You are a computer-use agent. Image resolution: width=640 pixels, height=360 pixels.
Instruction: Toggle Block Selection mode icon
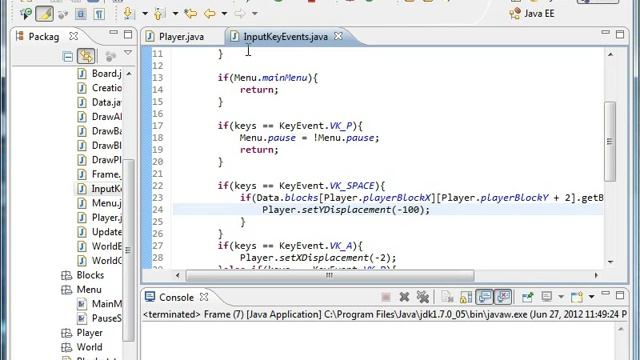click(81, 14)
